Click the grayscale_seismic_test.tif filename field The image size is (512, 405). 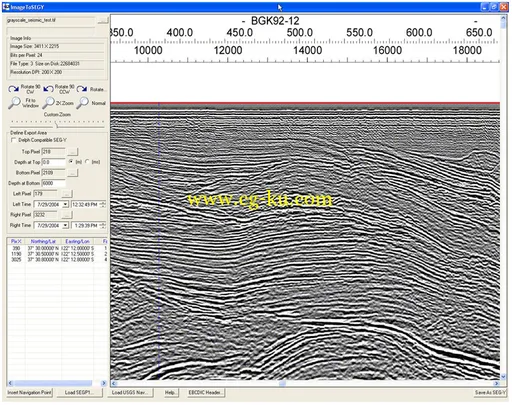click(51, 21)
